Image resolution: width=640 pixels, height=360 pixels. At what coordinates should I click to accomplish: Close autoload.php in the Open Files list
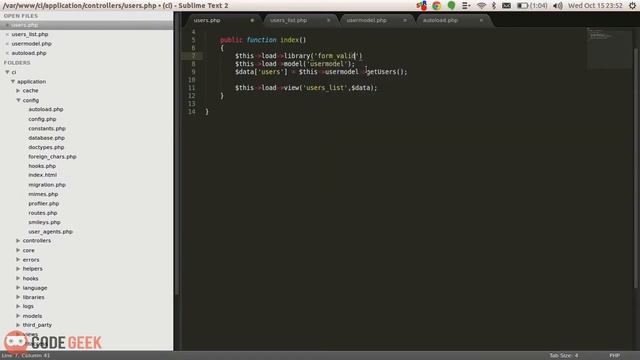tap(7, 53)
